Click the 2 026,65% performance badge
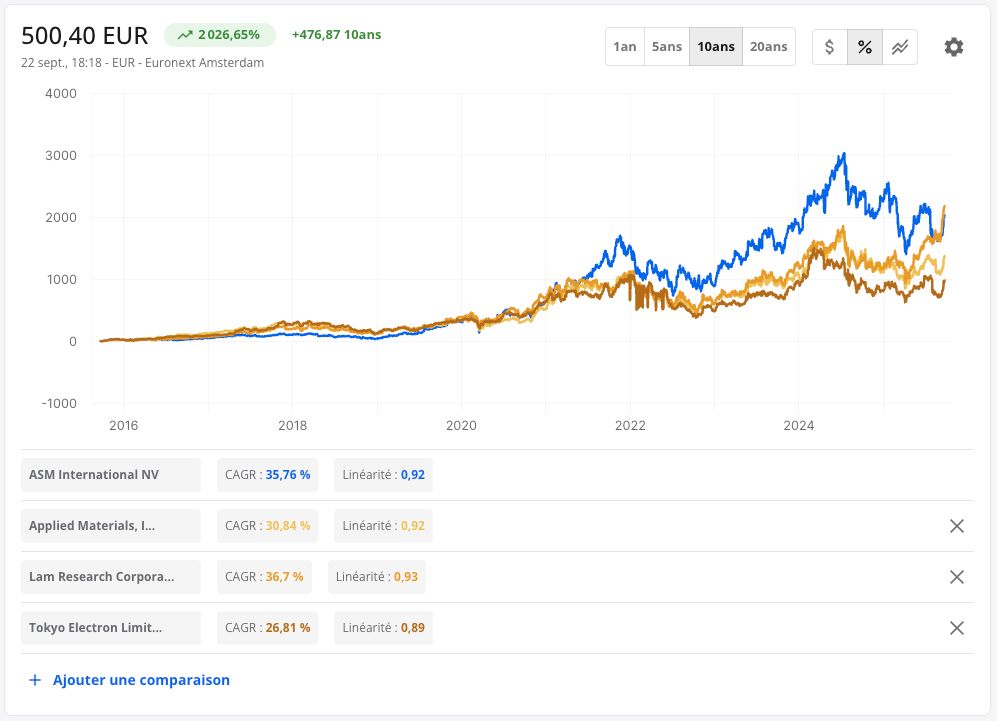 click(x=220, y=35)
